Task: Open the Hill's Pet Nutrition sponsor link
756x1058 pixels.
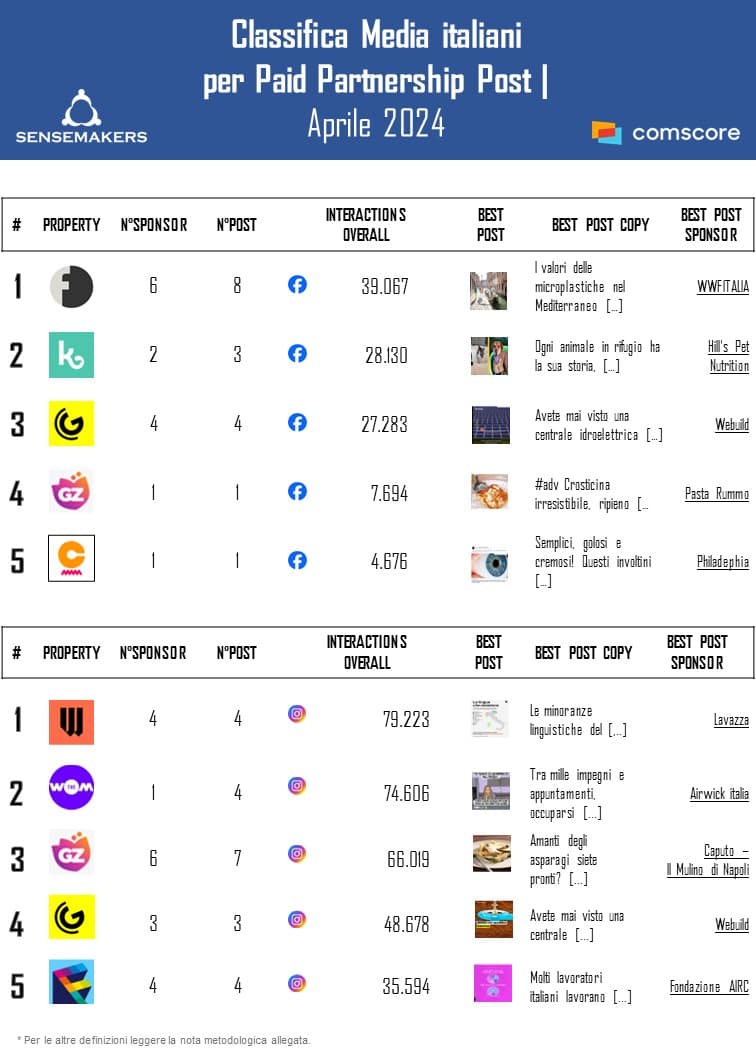Action: pyautogui.click(x=727, y=356)
